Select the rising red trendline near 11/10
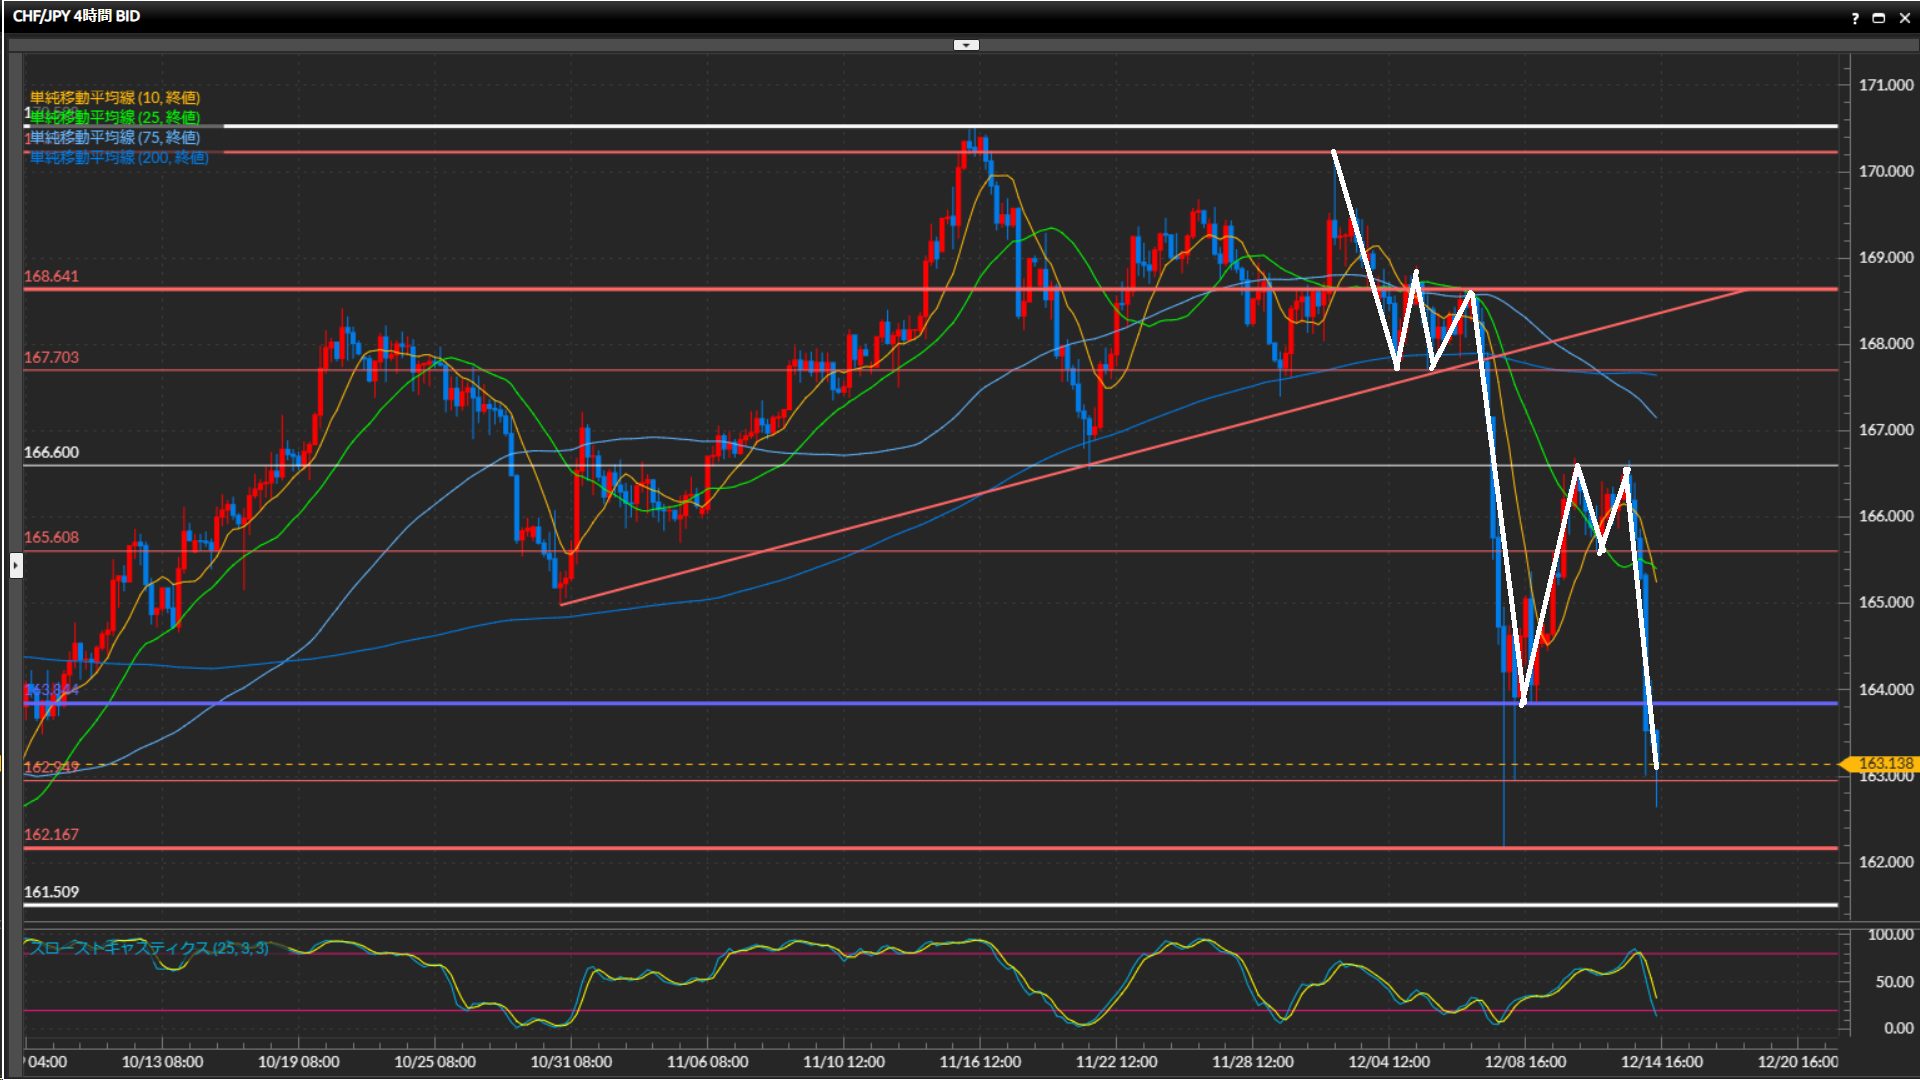Screen dimensions: 1920x1080 point(843,530)
